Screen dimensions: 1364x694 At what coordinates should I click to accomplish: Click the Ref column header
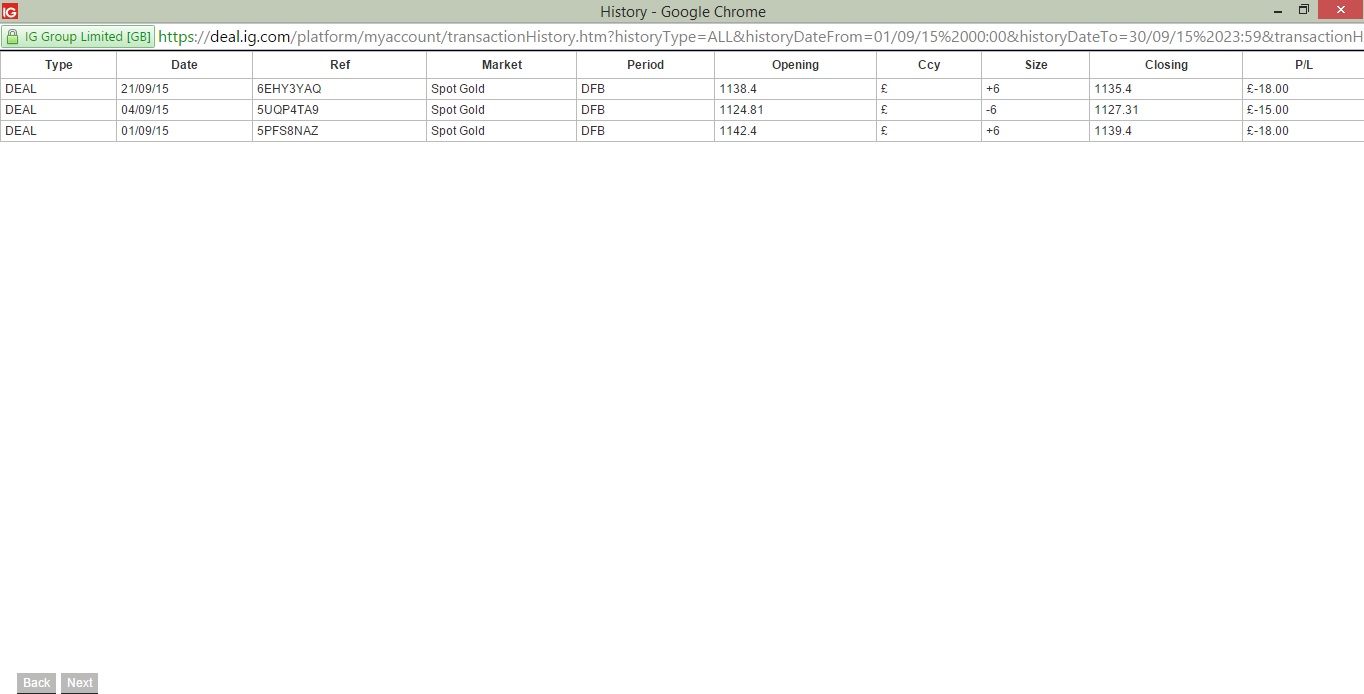(340, 65)
